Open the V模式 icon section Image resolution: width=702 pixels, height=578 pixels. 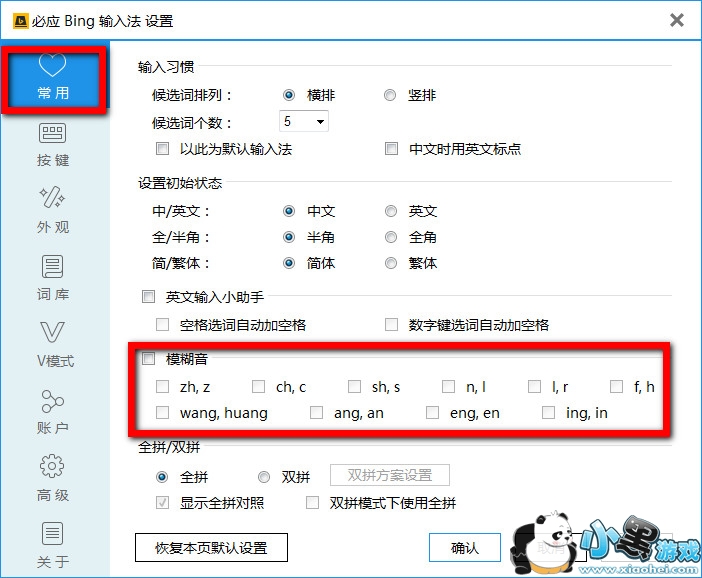pyautogui.click(x=53, y=345)
